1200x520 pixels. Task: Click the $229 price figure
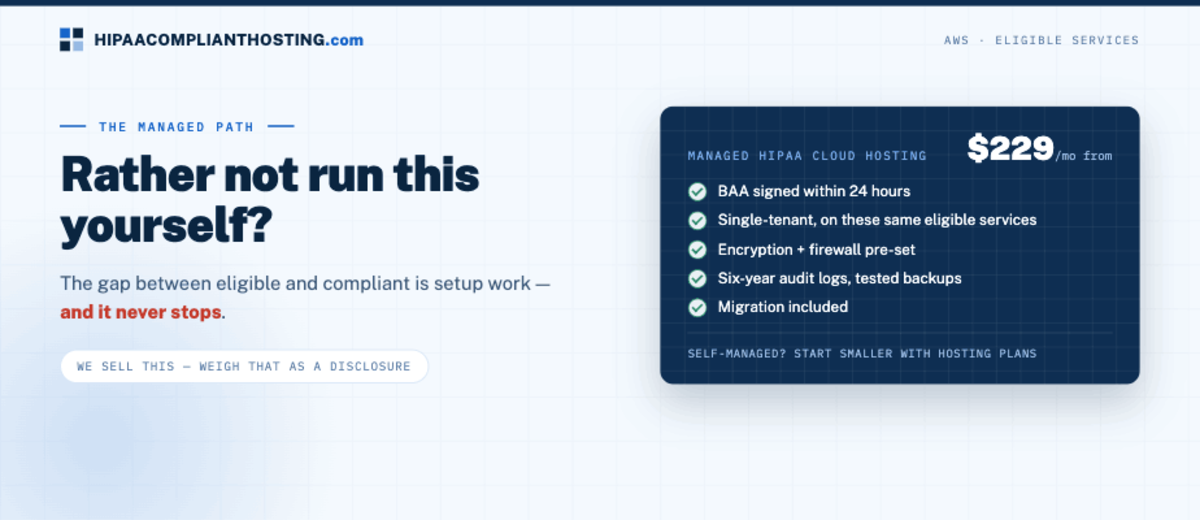1010,149
